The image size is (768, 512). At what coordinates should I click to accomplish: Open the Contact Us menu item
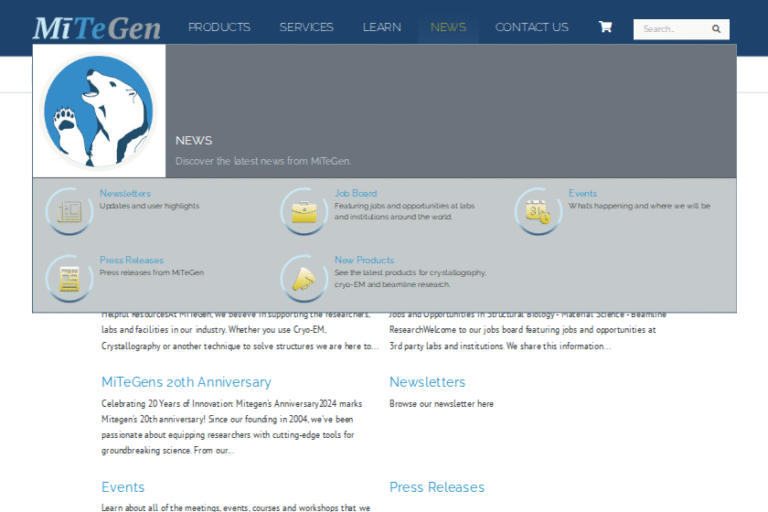tap(531, 27)
